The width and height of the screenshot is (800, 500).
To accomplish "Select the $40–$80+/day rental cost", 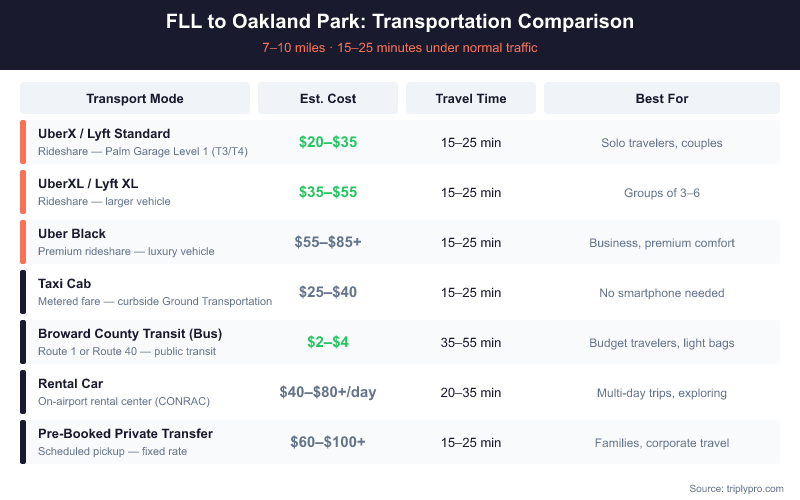I will pyautogui.click(x=328, y=392).
